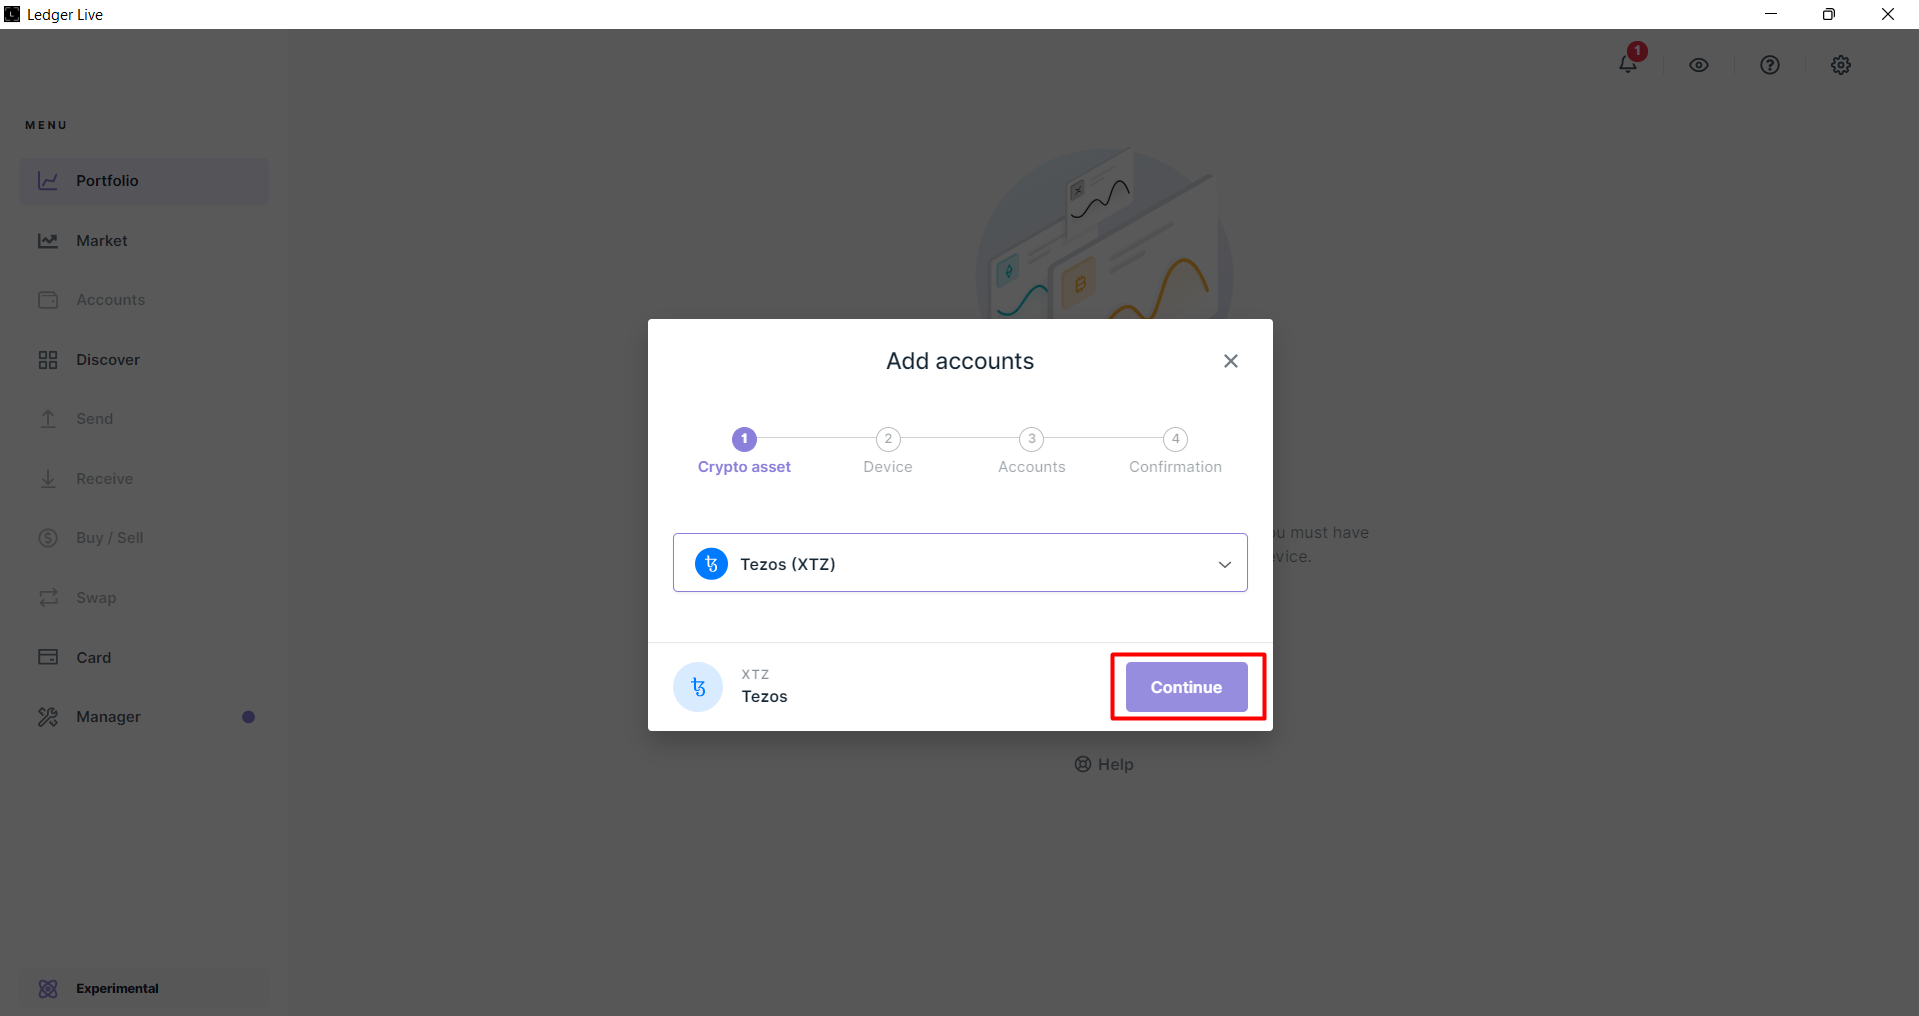
Task: Open the Experimental settings label
Action: coord(117,989)
